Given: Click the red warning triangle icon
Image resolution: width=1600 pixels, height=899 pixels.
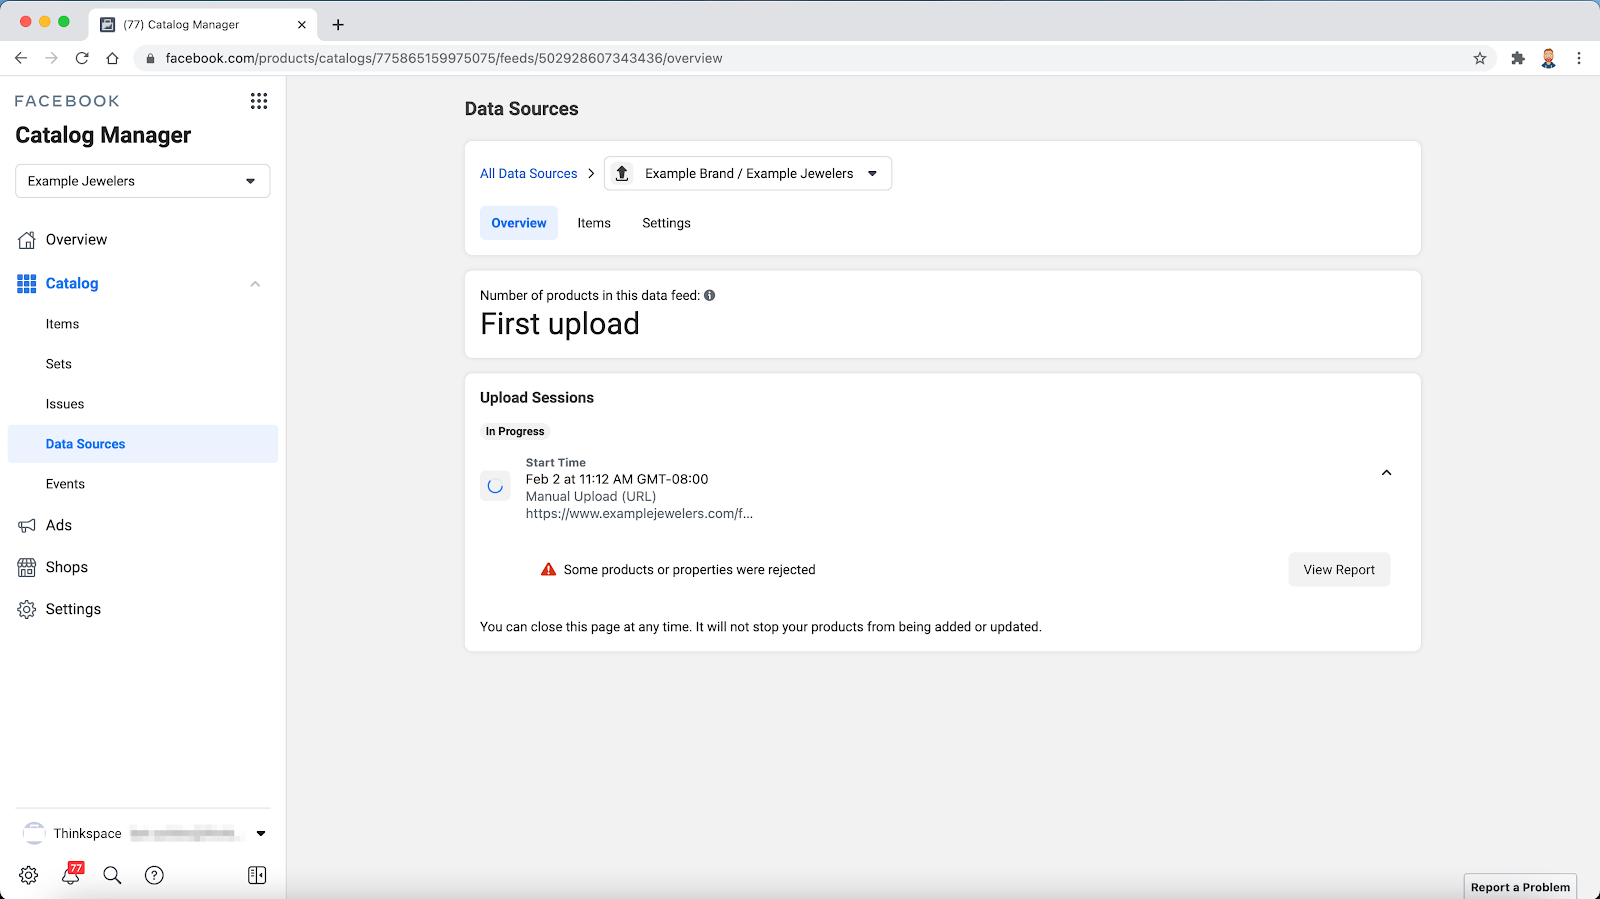Looking at the screenshot, I should click(x=548, y=570).
